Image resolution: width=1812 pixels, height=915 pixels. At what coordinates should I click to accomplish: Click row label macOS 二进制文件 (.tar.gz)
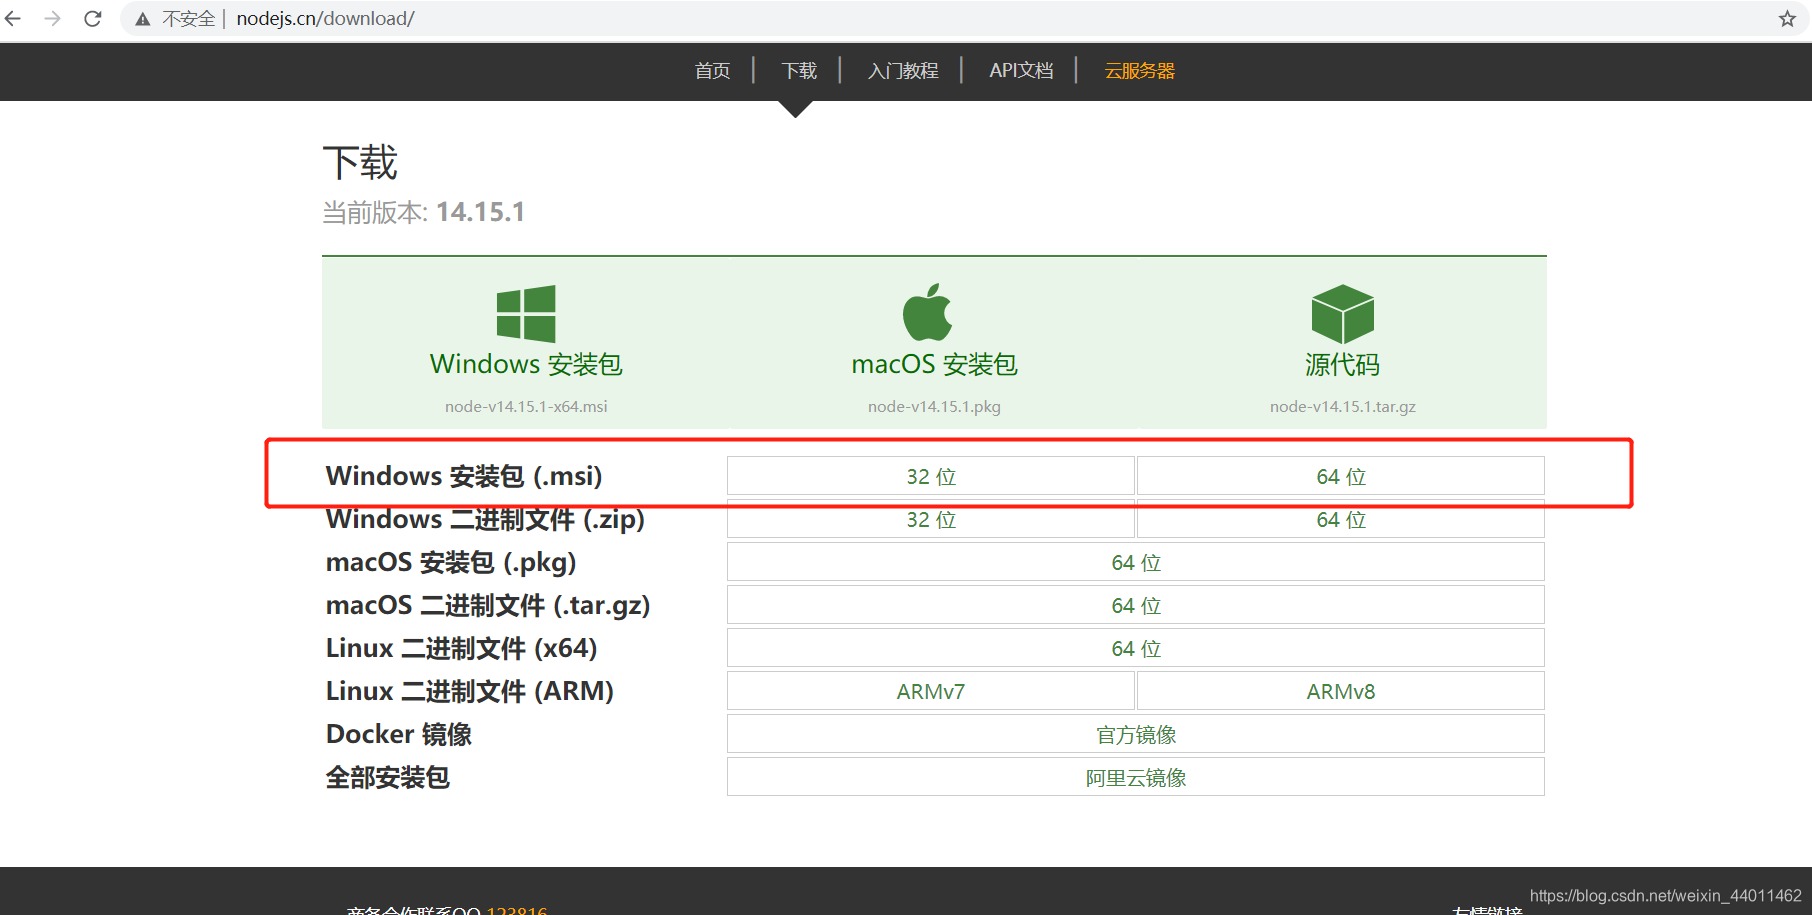click(x=488, y=605)
